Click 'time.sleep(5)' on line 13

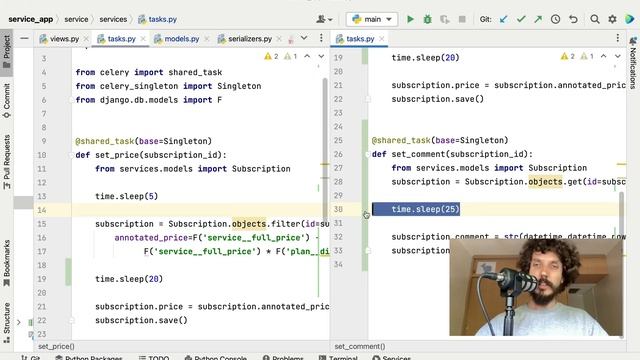127,196
